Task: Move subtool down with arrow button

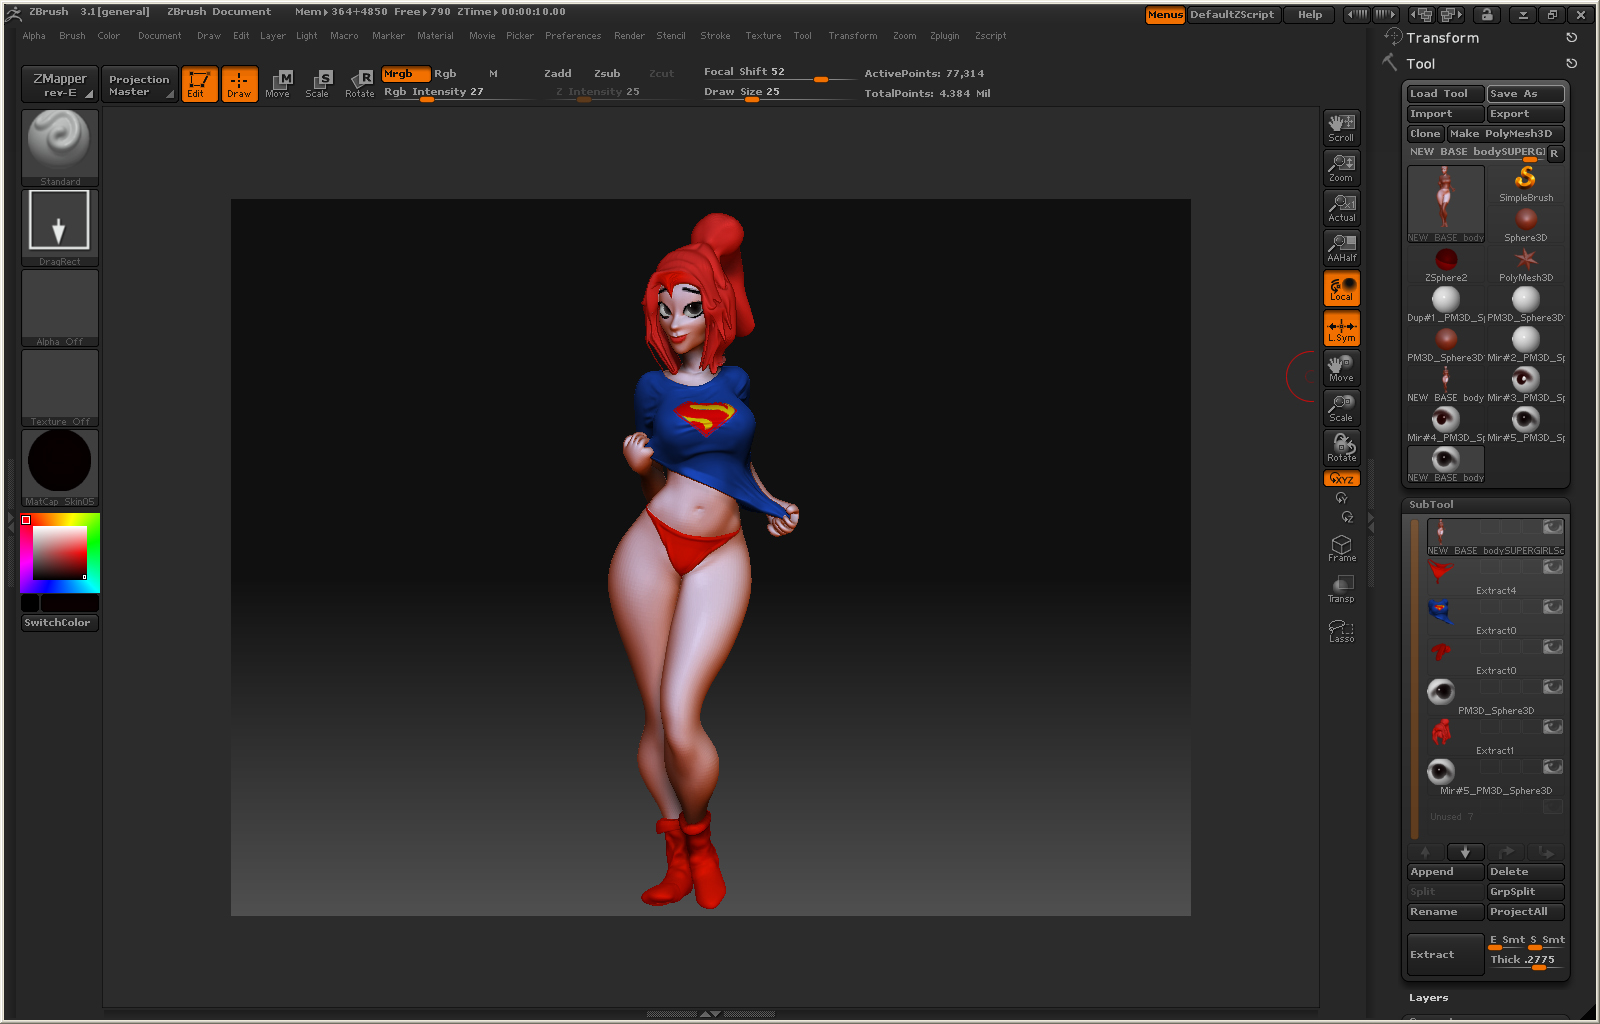Action: click(1465, 852)
